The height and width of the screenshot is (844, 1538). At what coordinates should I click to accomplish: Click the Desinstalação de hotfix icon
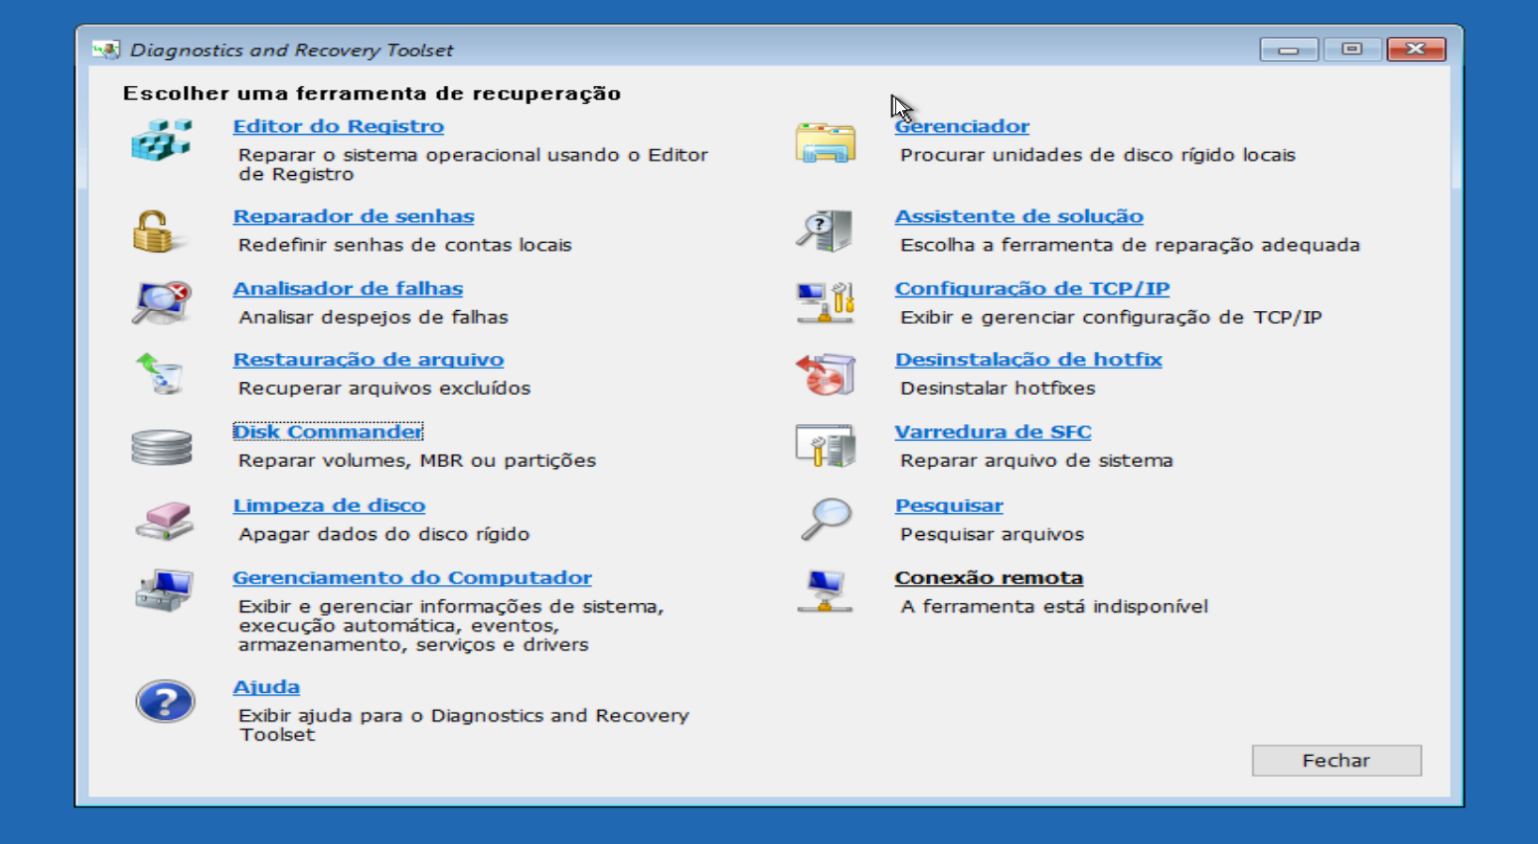click(x=825, y=374)
